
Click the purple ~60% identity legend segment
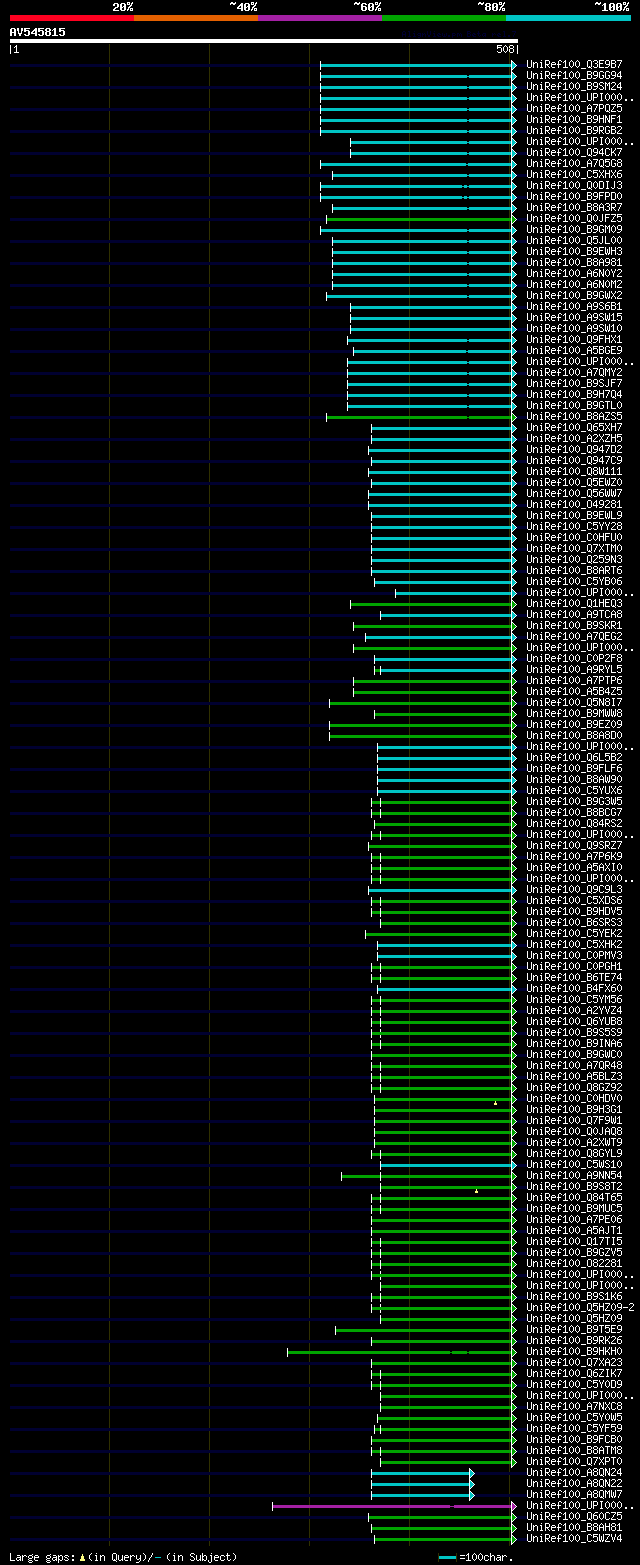[320, 18]
